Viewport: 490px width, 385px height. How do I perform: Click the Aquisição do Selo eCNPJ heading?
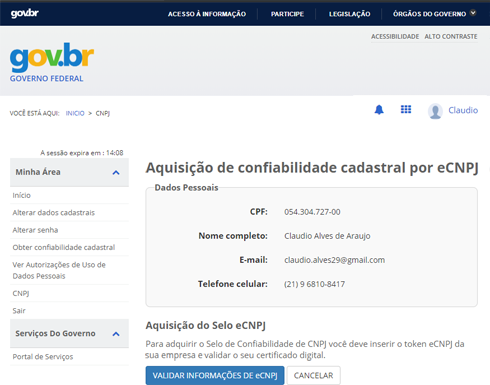point(205,325)
